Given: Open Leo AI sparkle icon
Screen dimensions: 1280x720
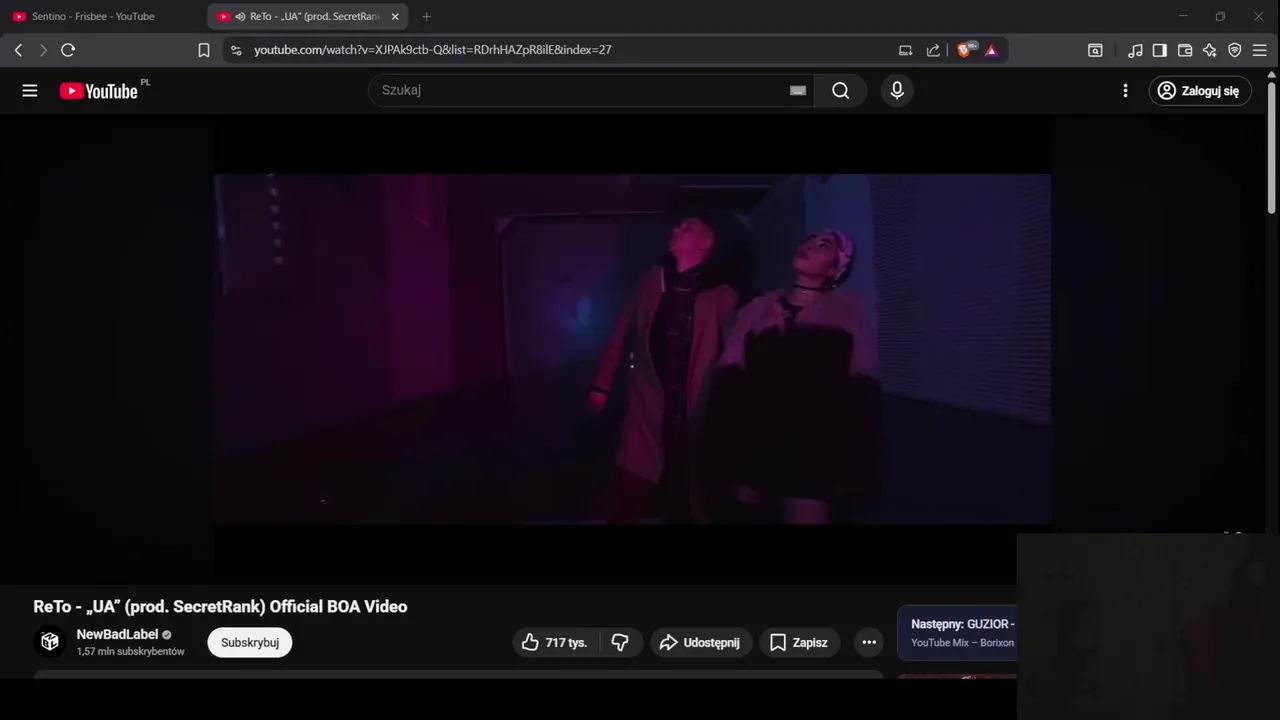Looking at the screenshot, I should (1210, 50).
